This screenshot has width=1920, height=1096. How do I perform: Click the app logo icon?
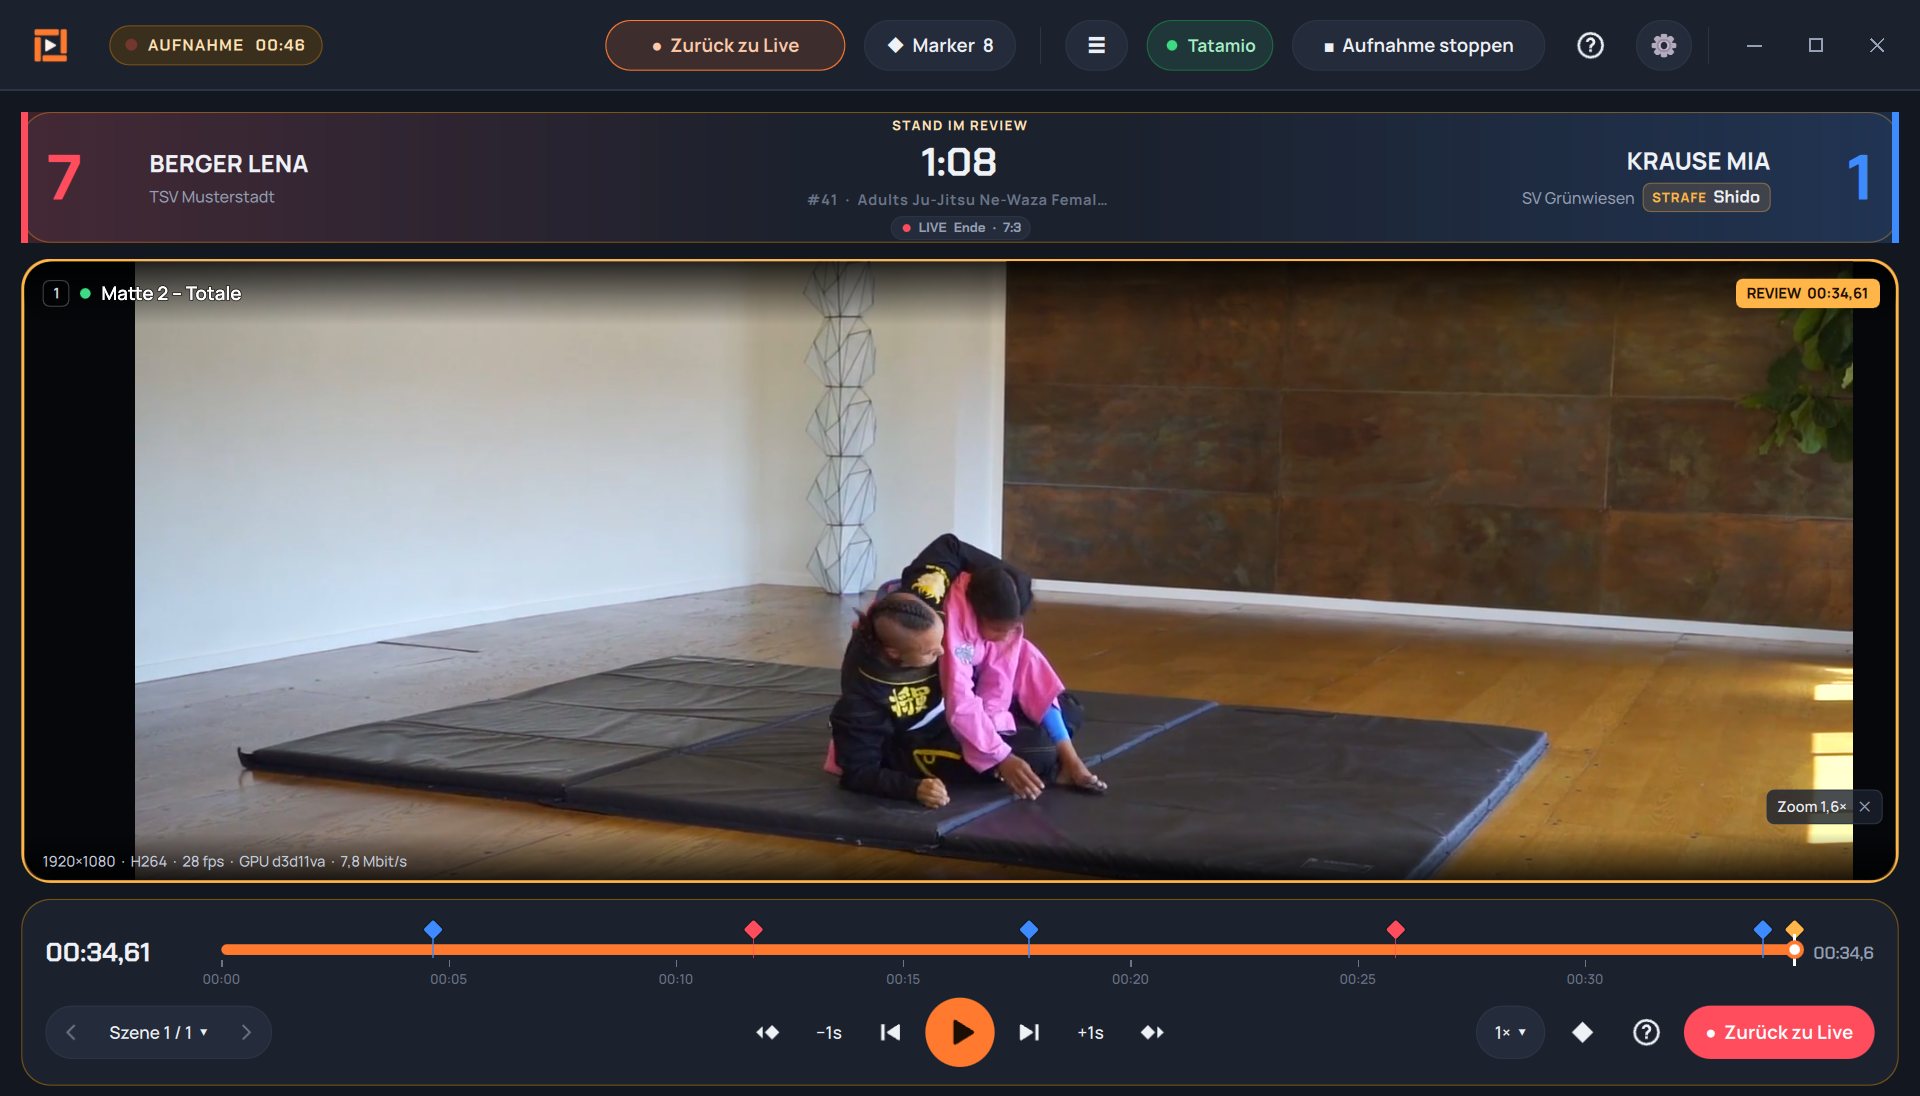(x=50, y=45)
